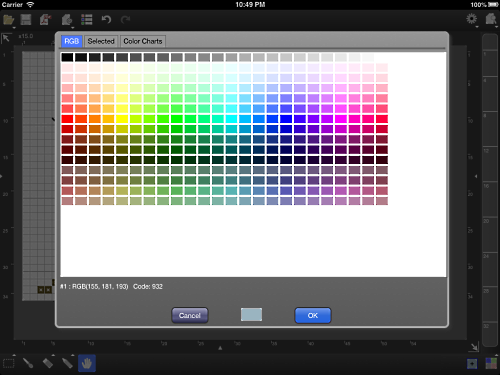Click the redo arrow
The image size is (500, 375).
click(125, 20)
